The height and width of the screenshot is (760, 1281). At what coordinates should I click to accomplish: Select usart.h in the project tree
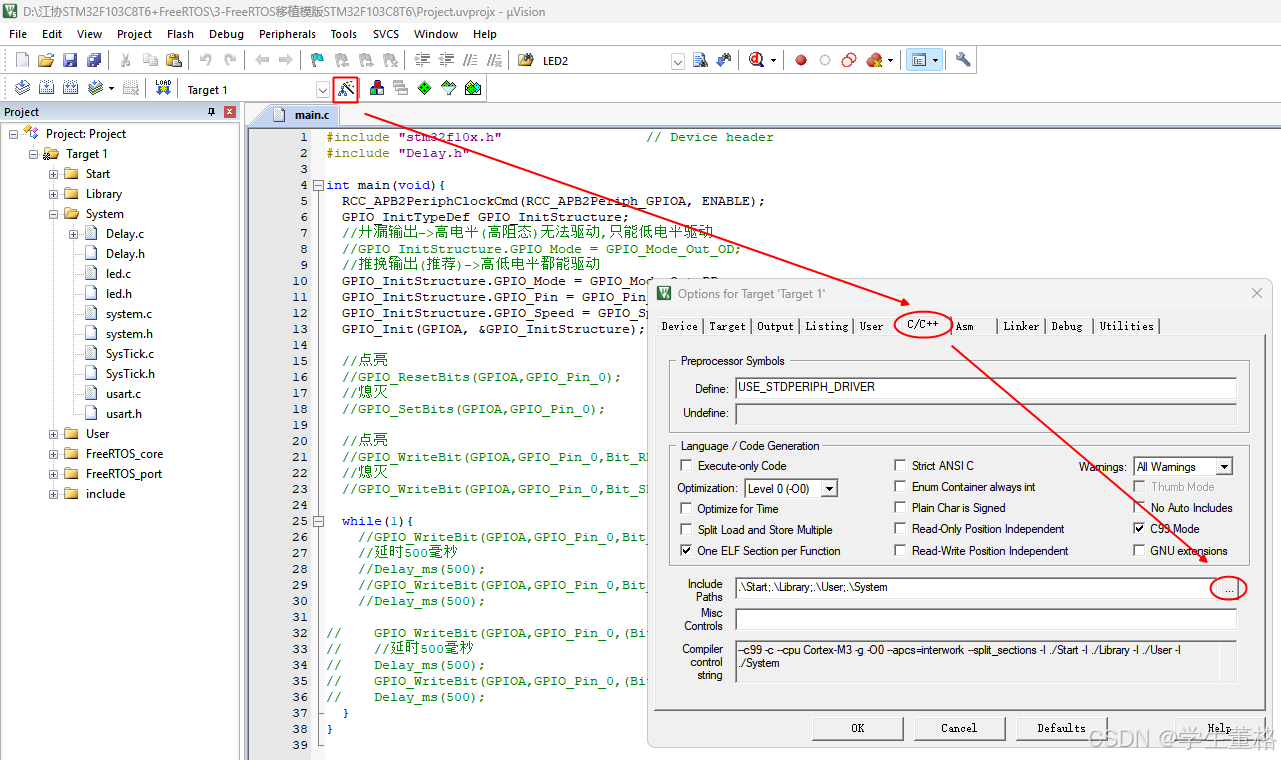(x=123, y=414)
